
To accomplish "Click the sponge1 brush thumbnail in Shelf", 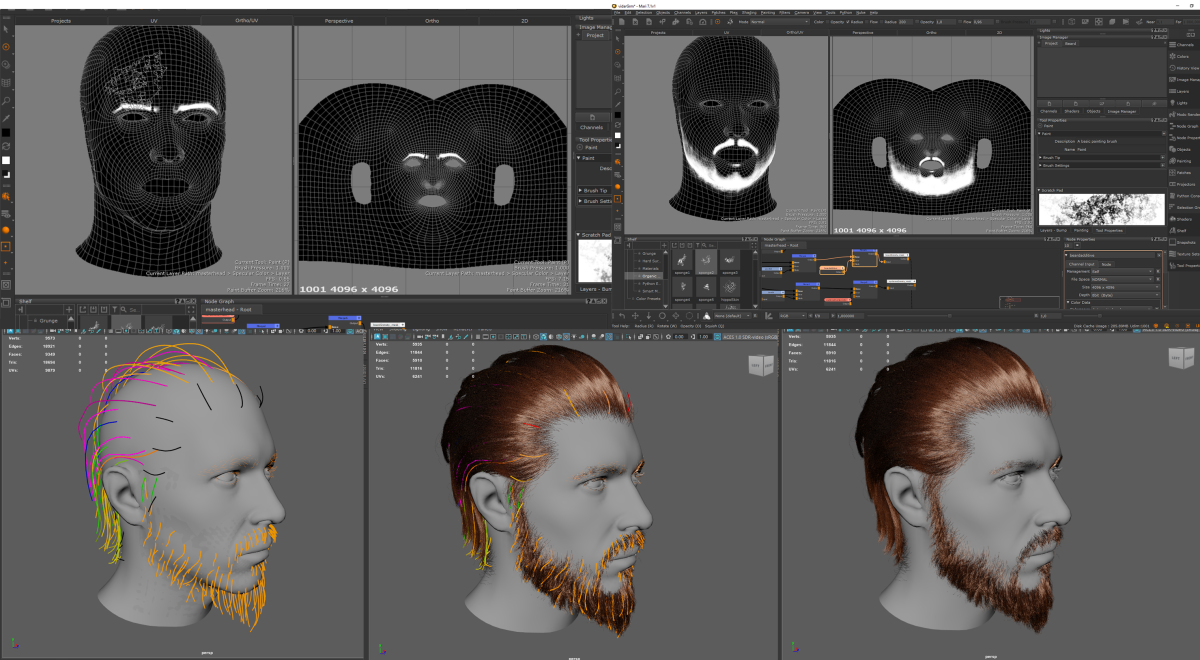I will 682,260.
